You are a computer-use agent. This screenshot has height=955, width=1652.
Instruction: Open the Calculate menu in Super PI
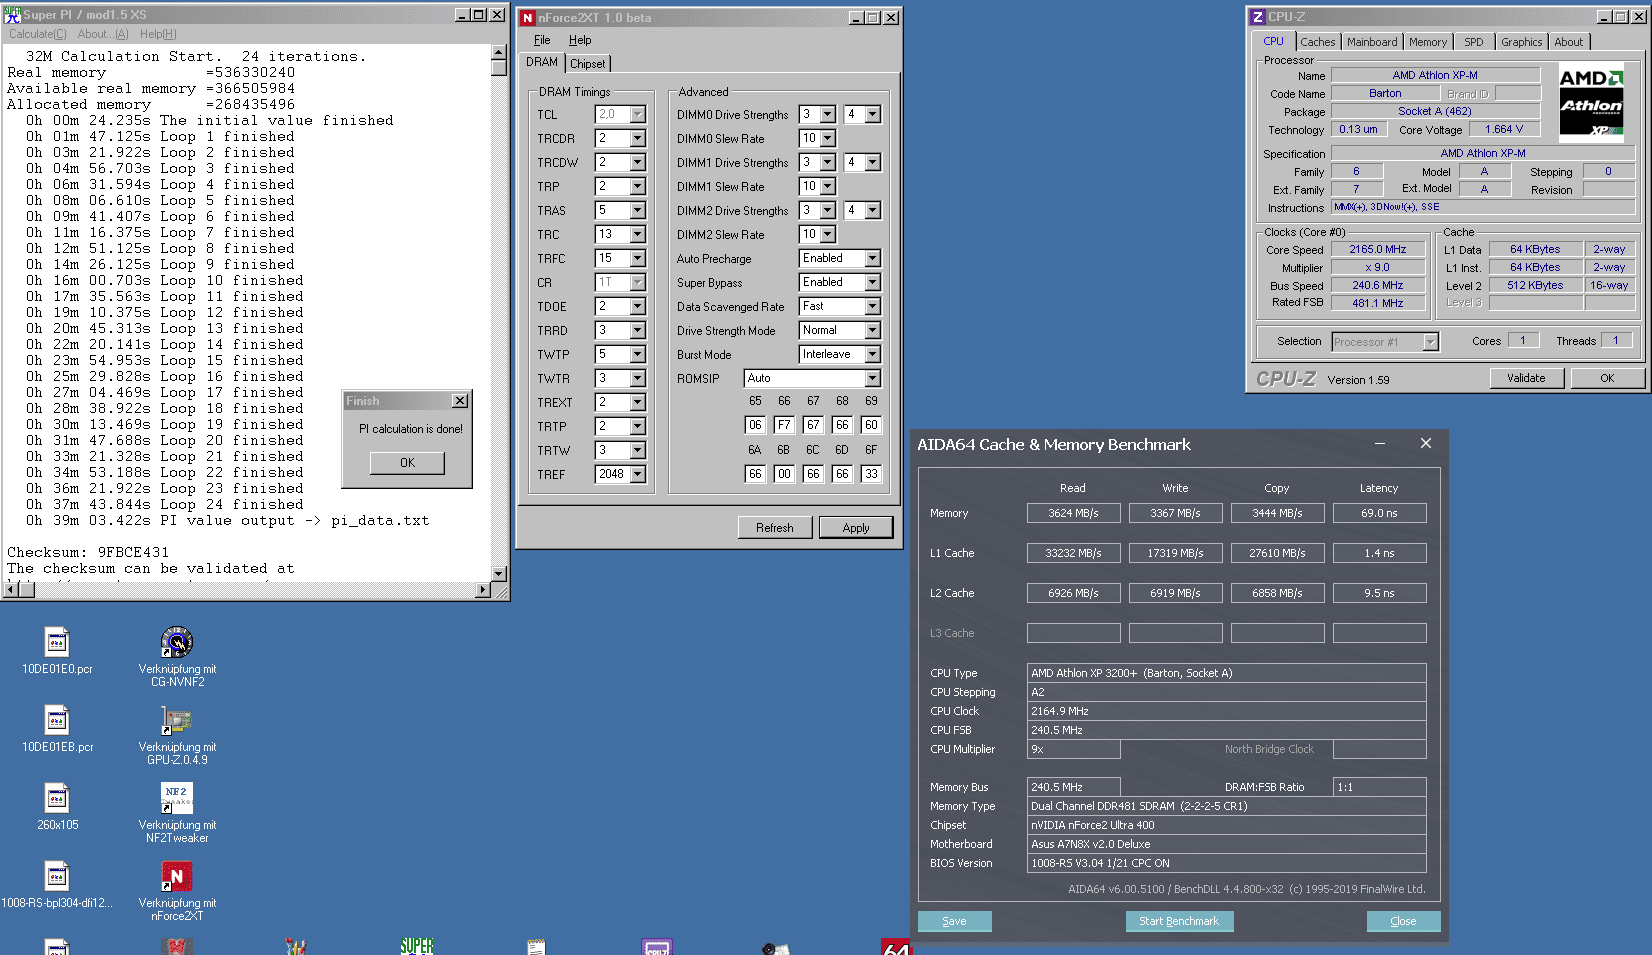[x=38, y=34]
